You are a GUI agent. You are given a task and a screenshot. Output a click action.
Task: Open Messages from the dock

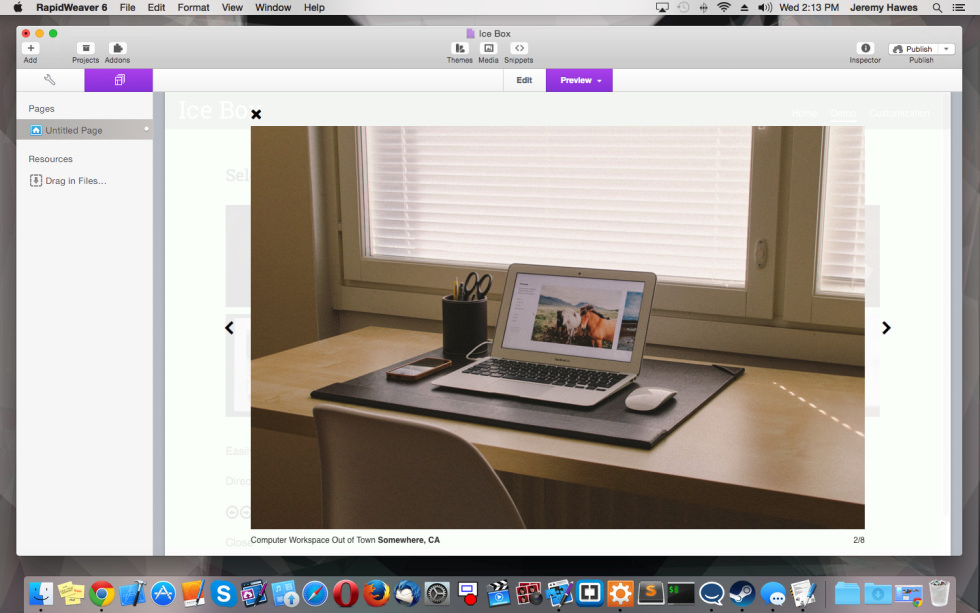pyautogui.click(x=773, y=593)
